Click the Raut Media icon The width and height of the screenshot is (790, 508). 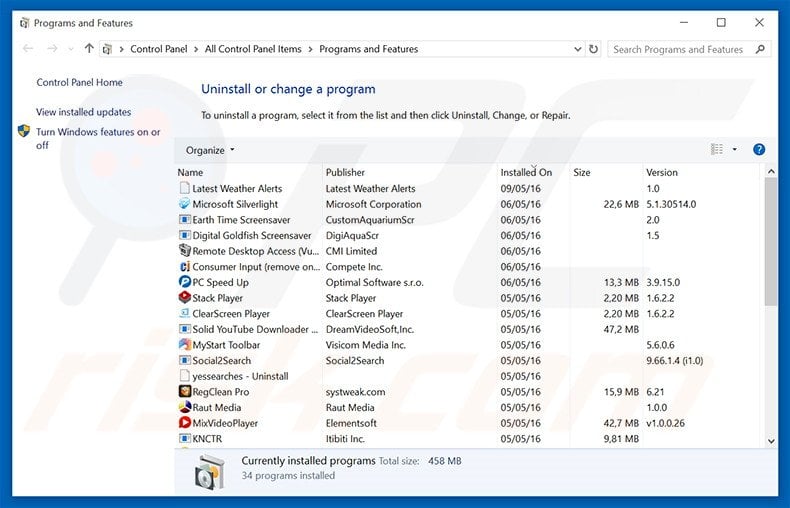(184, 407)
